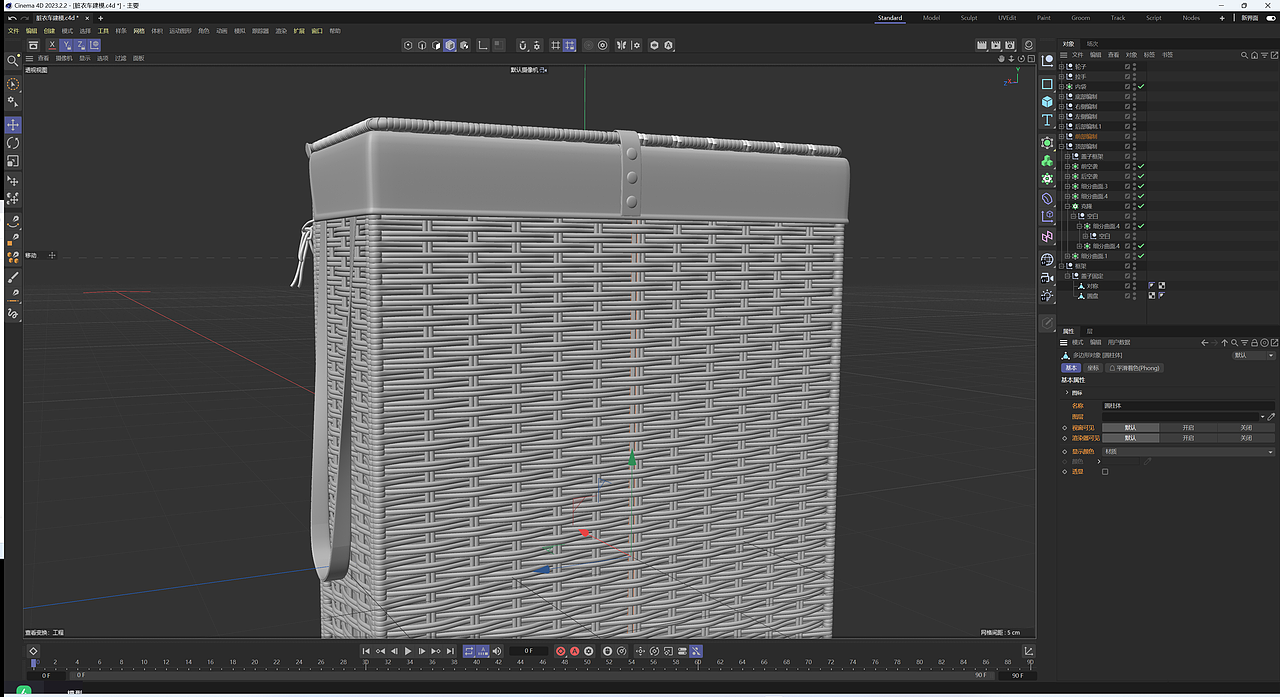This screenshot has width=1280, height=697.
Task: Set first visibility row to middle option
Action: (x=1188, y=428)
